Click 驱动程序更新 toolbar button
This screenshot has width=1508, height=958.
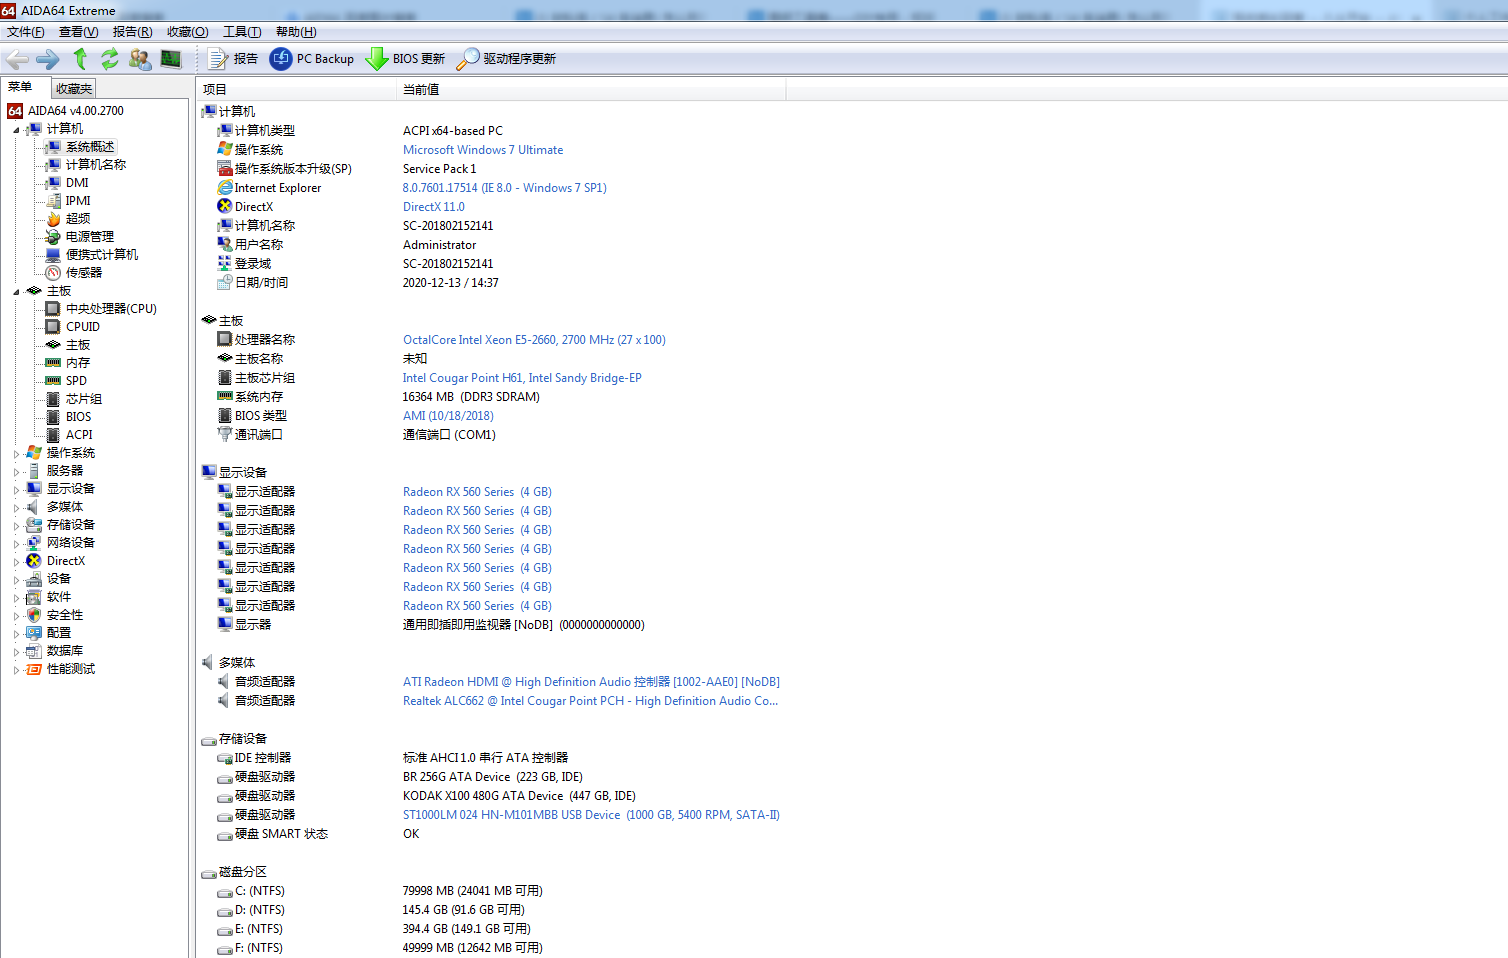click(506, 59)
